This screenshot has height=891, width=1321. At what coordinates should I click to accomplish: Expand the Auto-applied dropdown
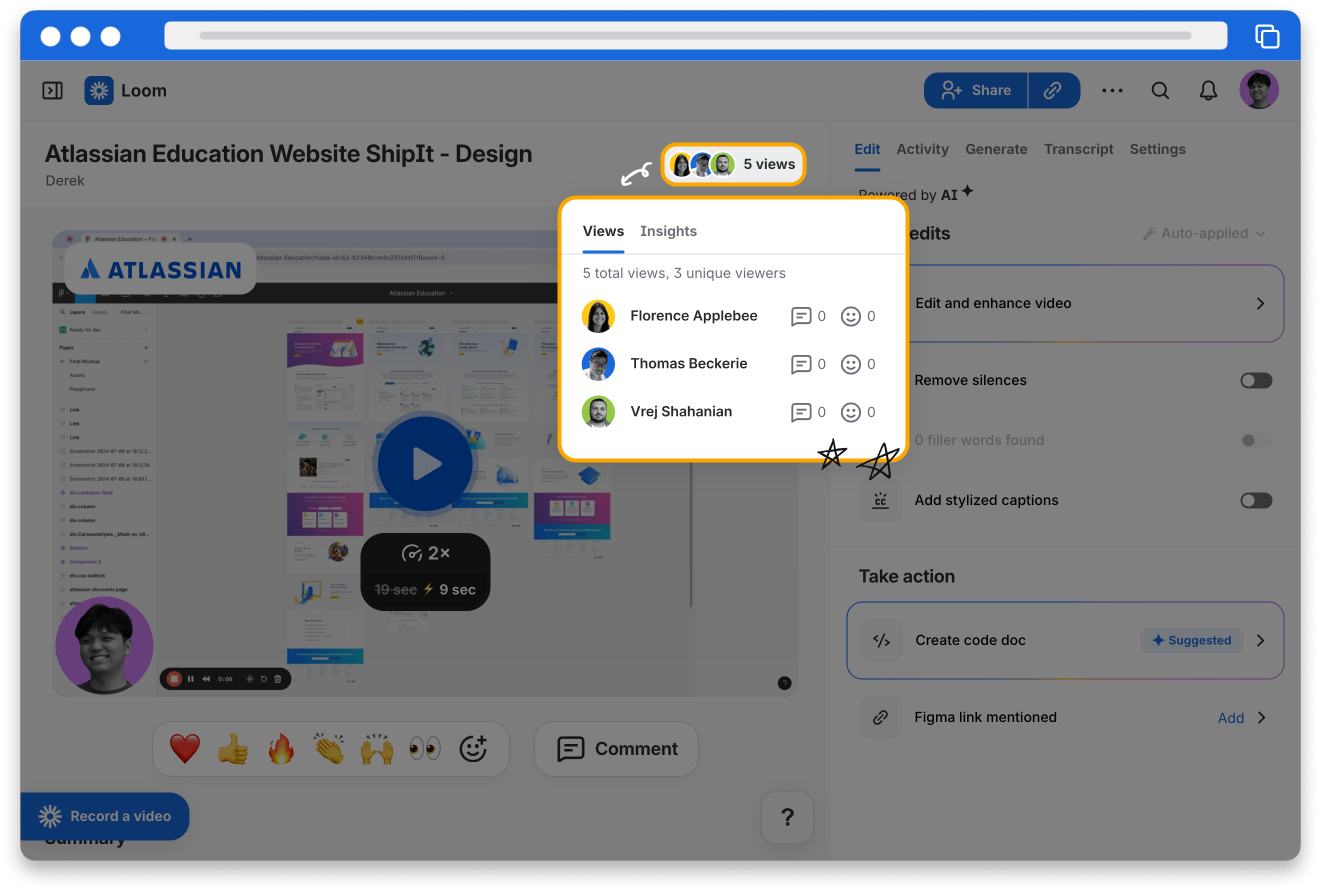[x=1204, y=233]
